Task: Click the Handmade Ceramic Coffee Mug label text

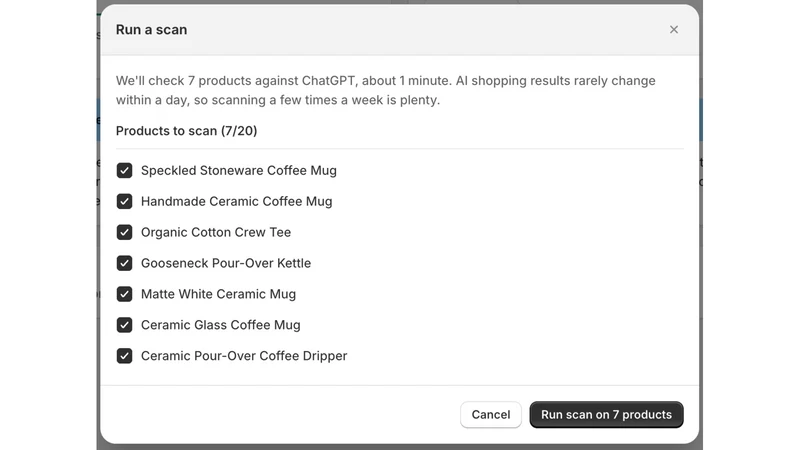Action: click(x=236, y=201)
